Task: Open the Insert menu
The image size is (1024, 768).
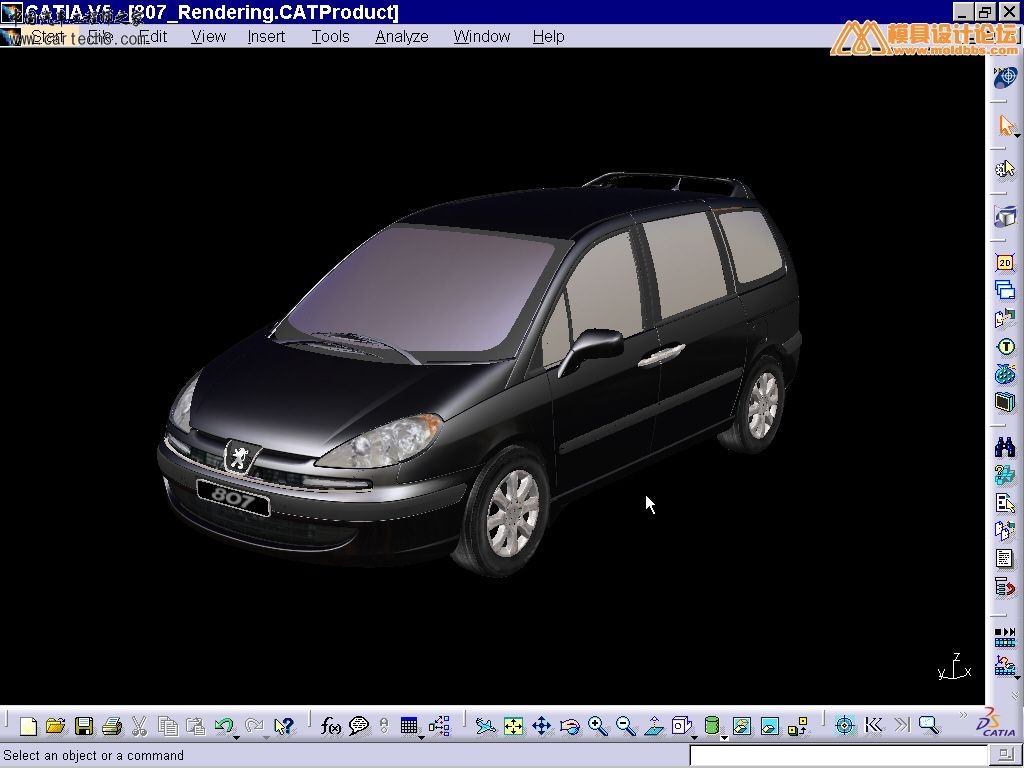Action: tap(266, 37)
